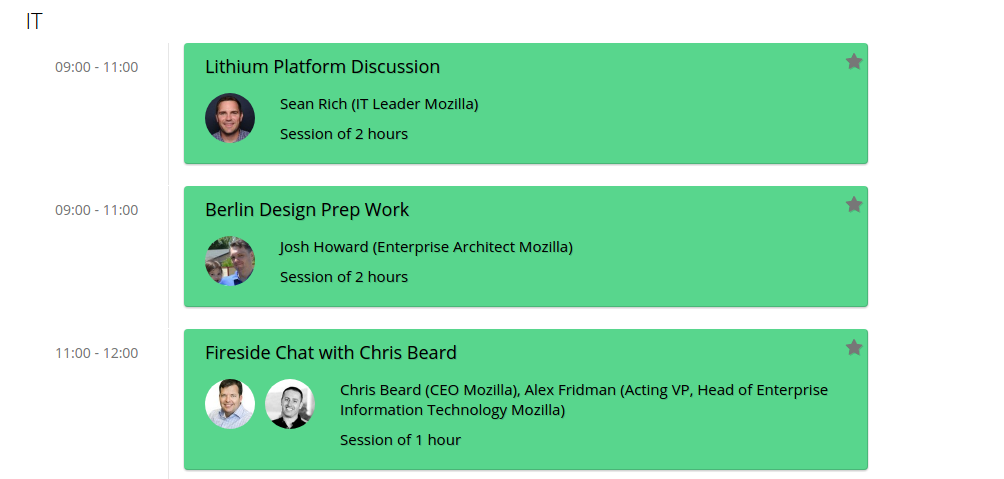Click 'Session of 2 hours' under Josh Howard
Viewport: 1004px width, 479px height.
click(x=344, y=277)
